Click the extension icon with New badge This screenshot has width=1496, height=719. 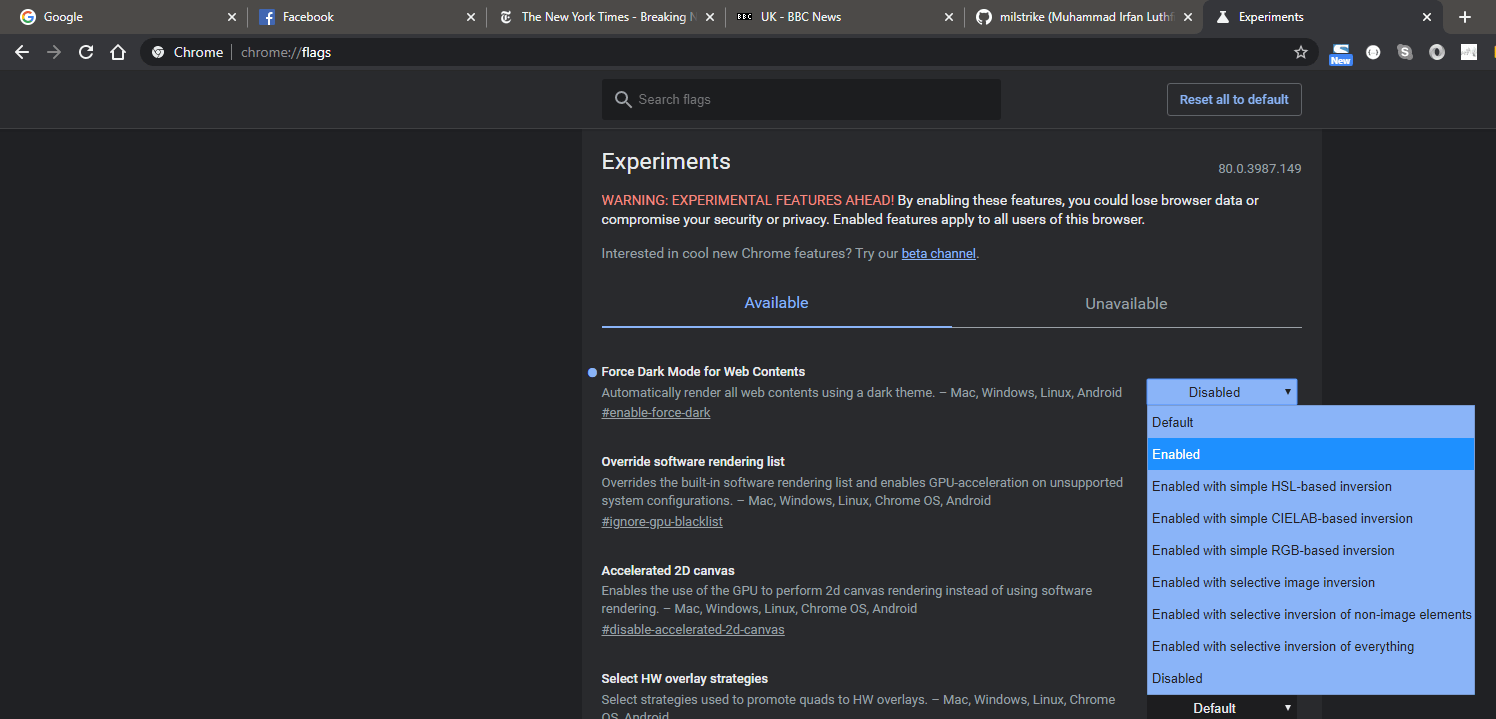pyautogui.click(x=1341, y=54)
